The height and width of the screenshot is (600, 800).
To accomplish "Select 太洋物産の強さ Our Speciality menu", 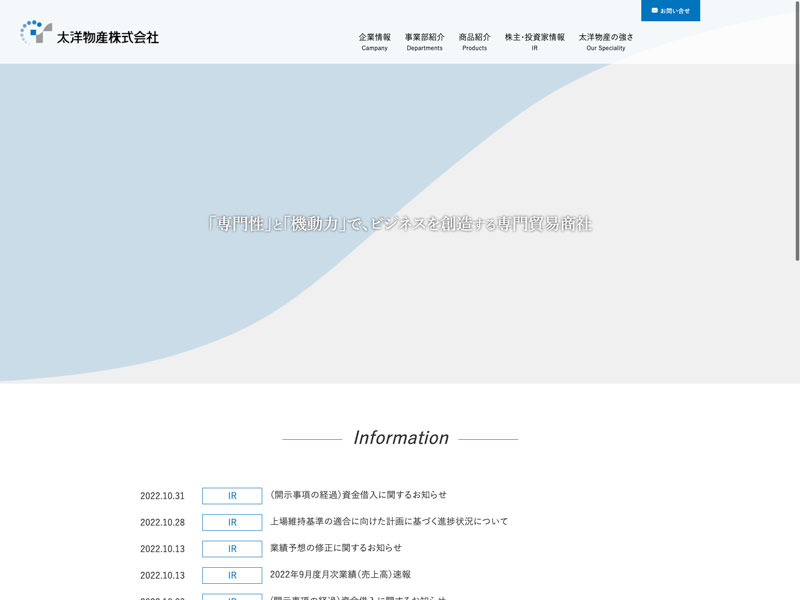I will (x=605, y=41).
